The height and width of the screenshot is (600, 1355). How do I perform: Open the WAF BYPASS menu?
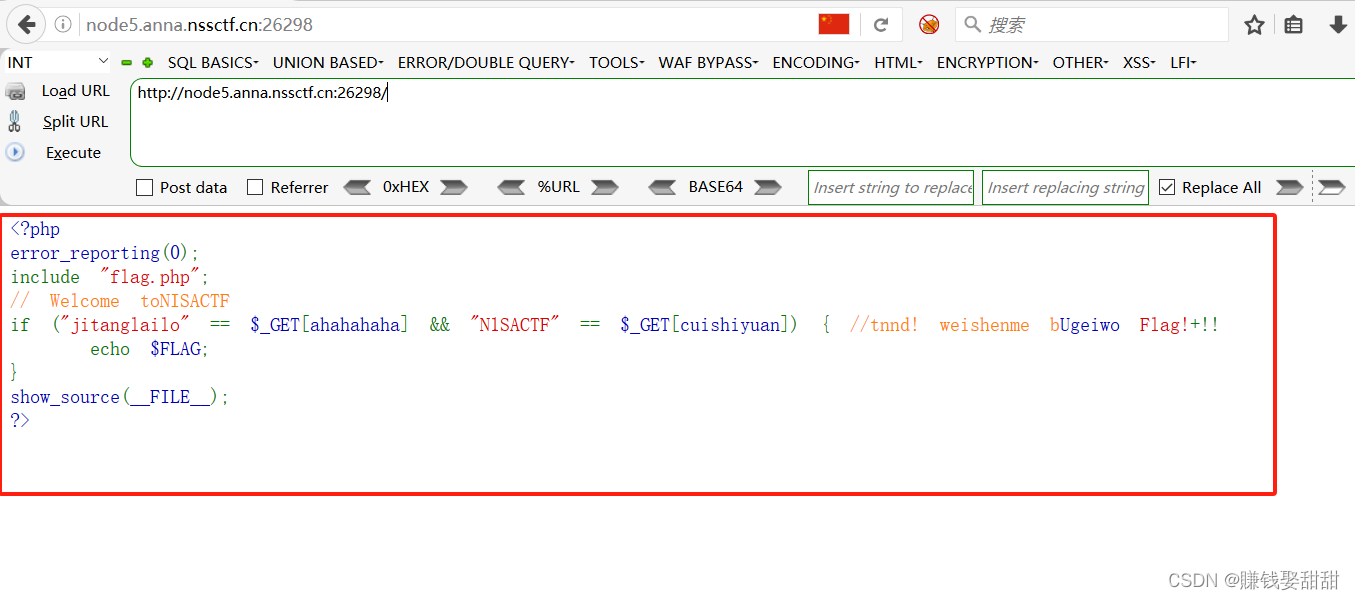[708, 62]
